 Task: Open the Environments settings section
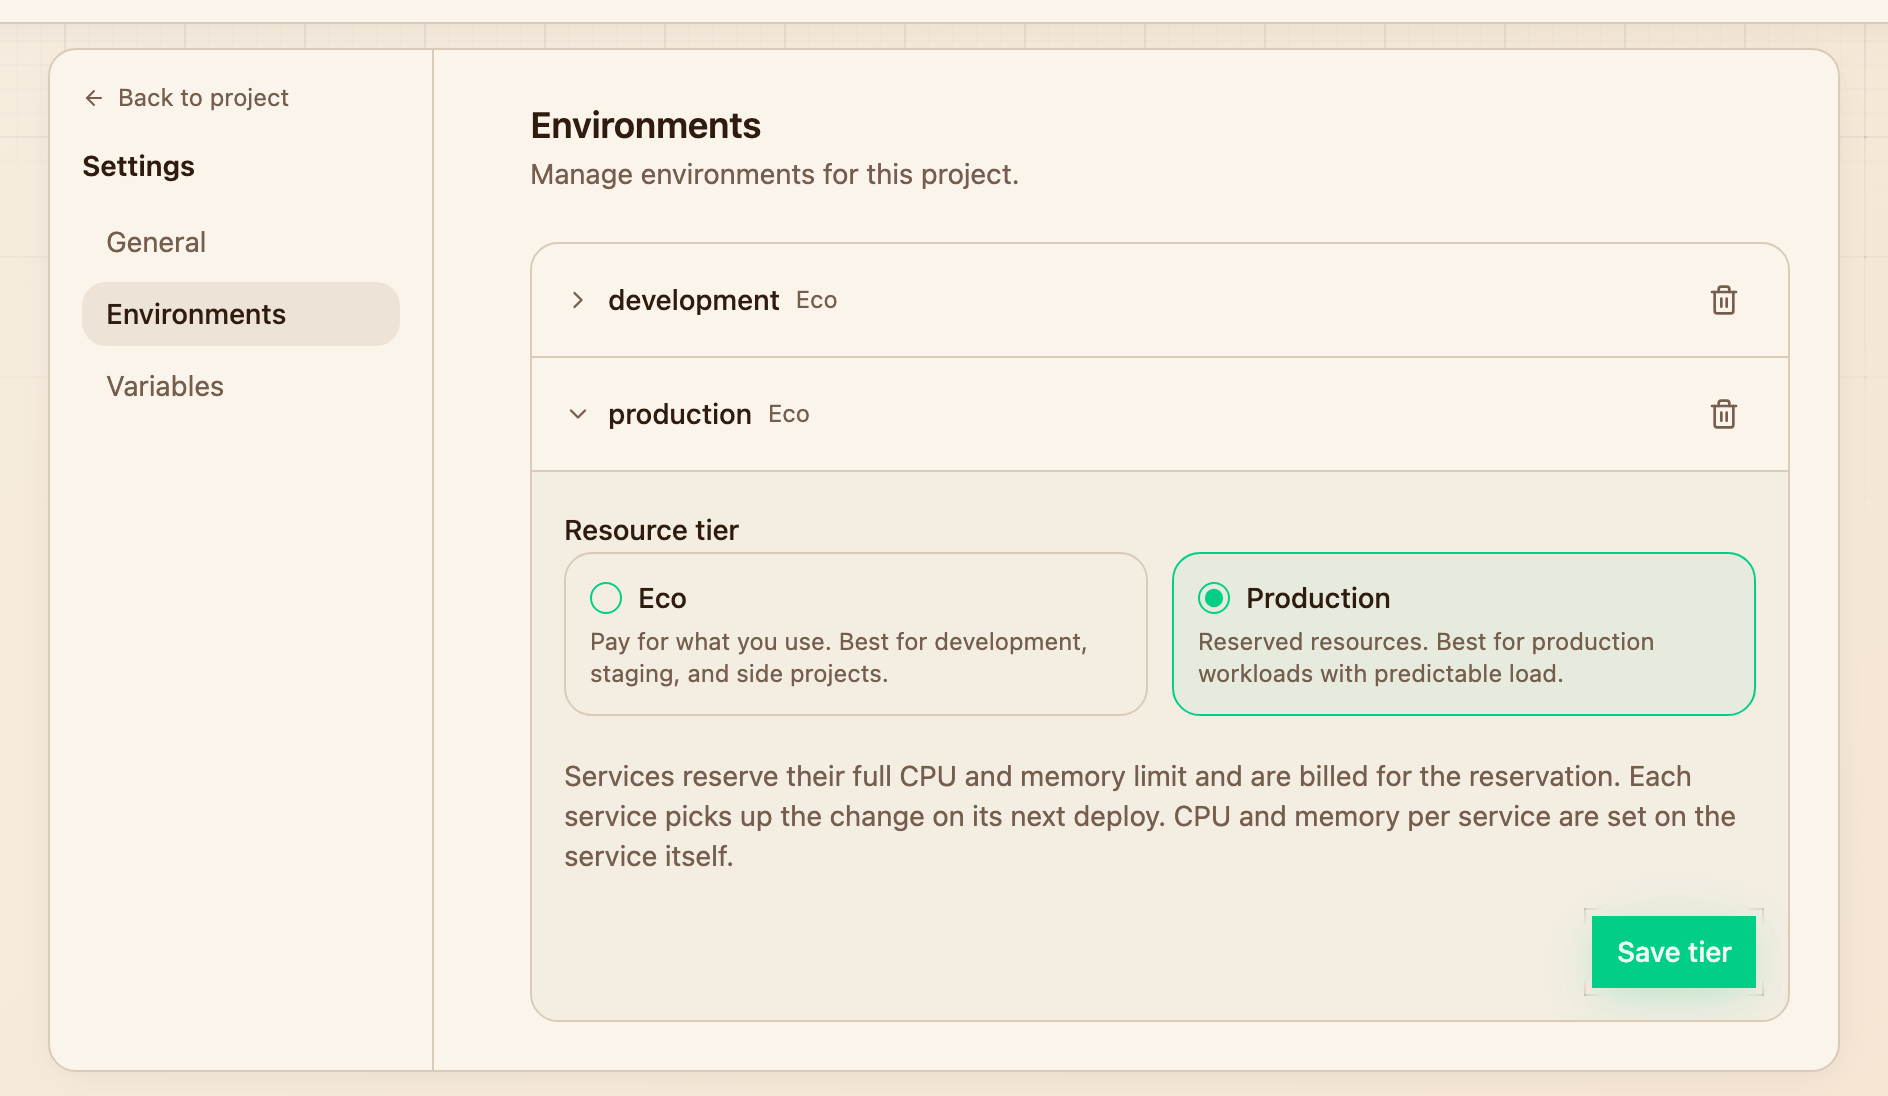click(x=241, y=314)
